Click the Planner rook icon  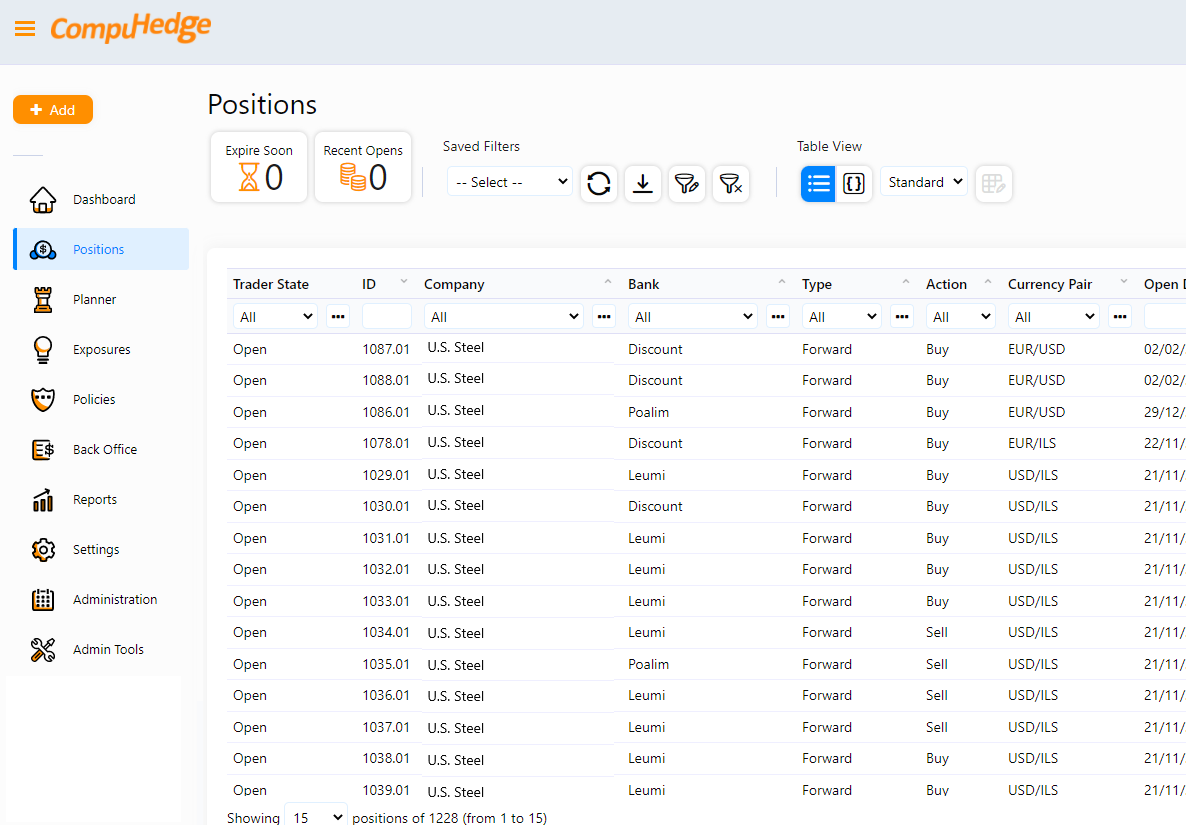(x=43, y=299)
